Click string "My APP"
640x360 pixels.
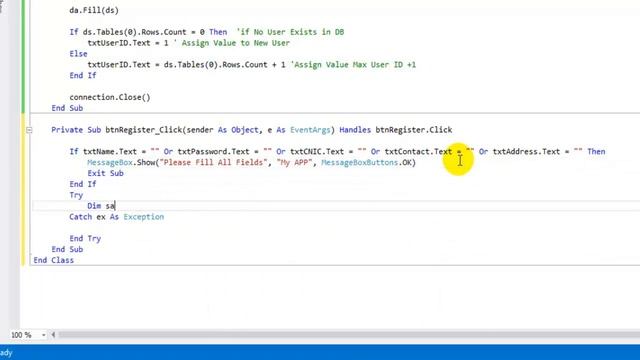[295, 162]
